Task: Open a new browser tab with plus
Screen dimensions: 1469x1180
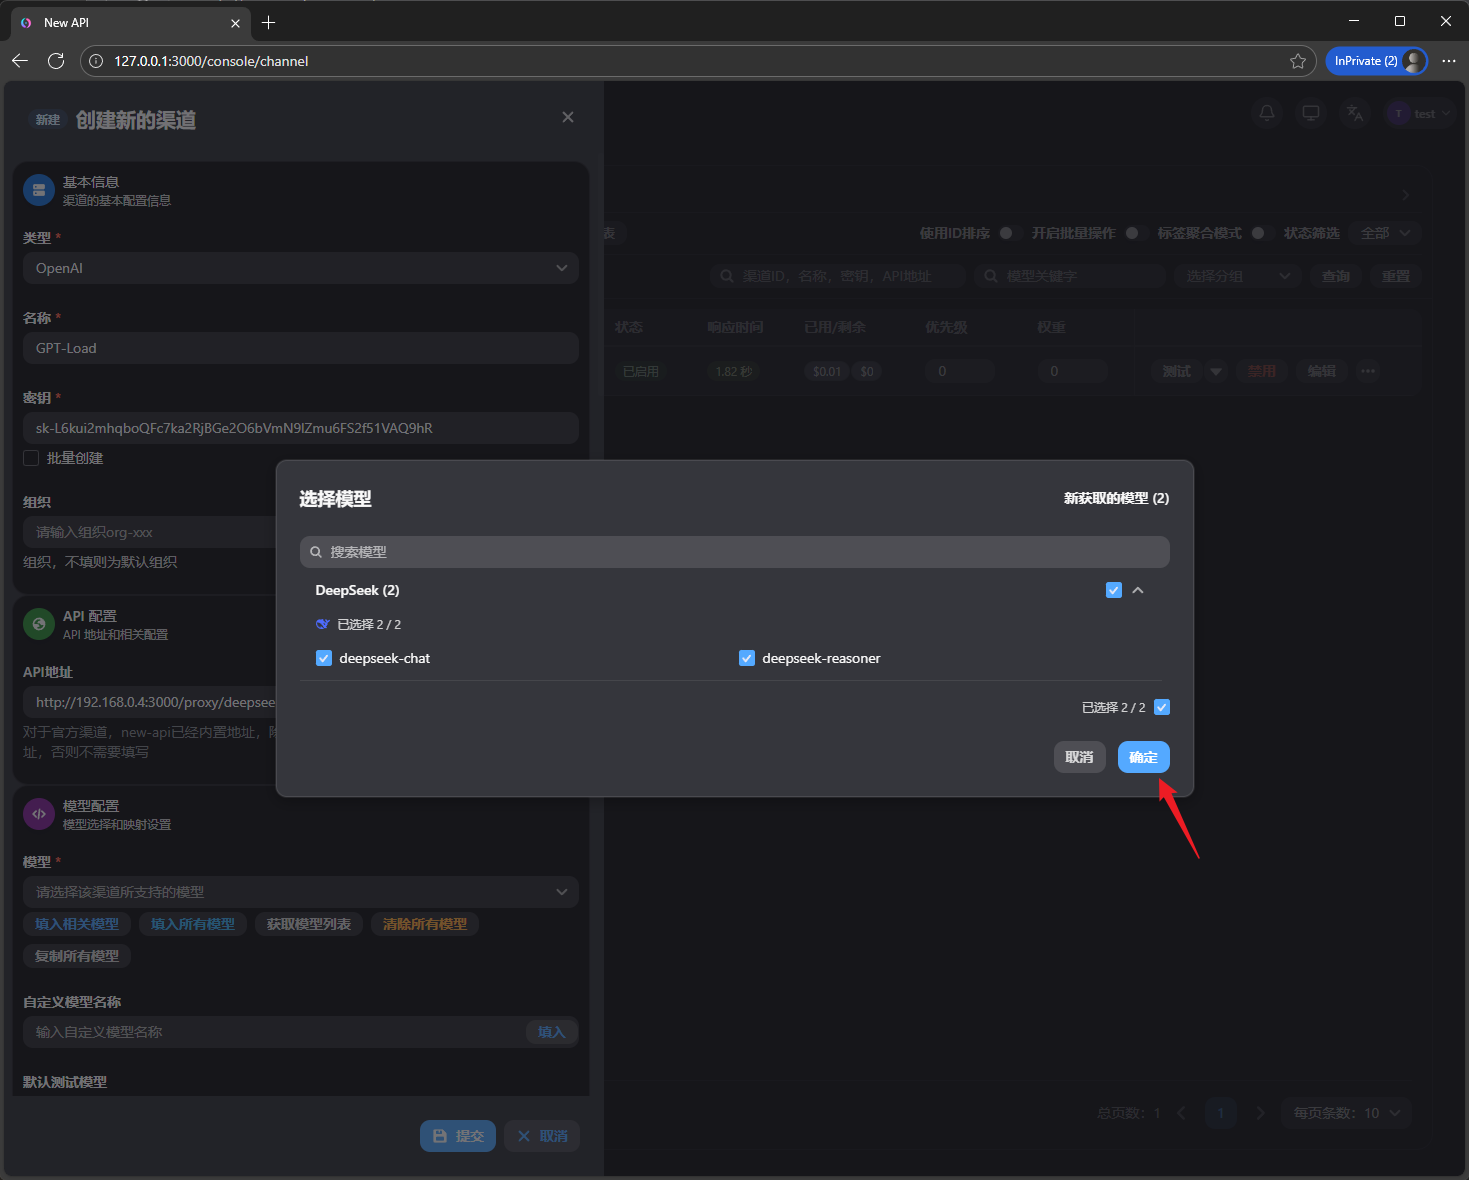Action: (268, 22)
